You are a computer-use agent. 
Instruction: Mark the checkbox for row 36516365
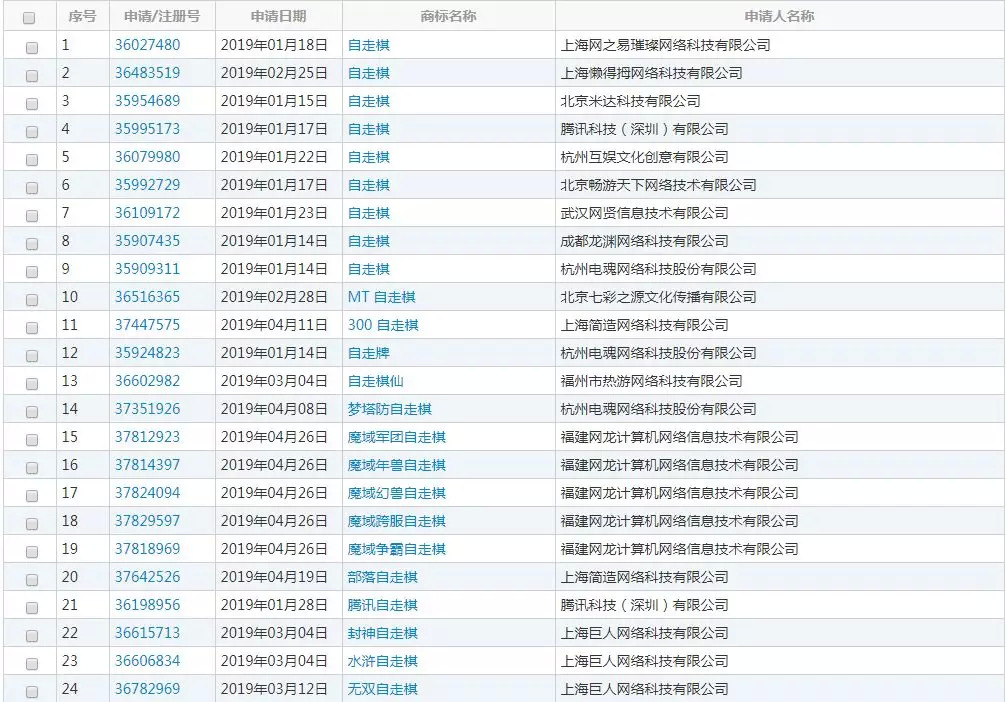[31, 300]
